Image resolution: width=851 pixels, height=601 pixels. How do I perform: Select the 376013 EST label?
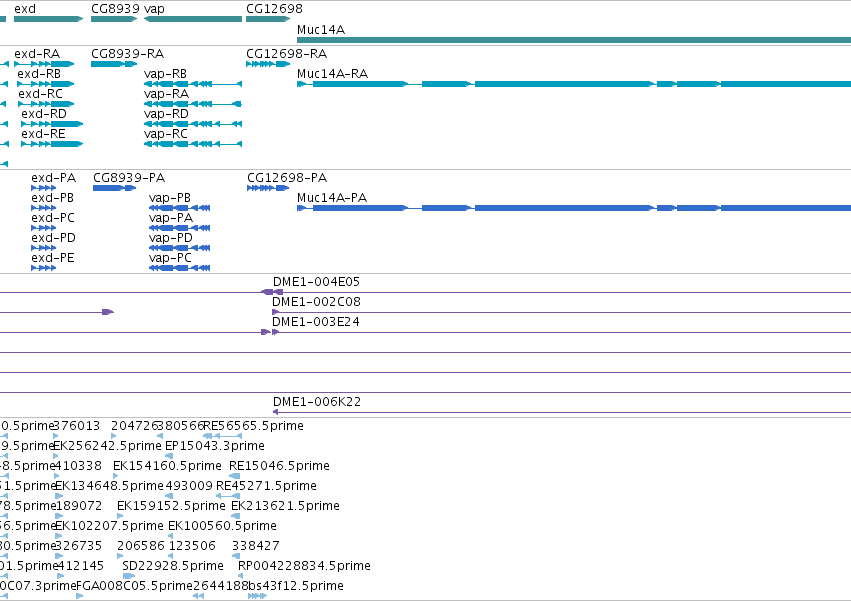(x=77, y=426)
